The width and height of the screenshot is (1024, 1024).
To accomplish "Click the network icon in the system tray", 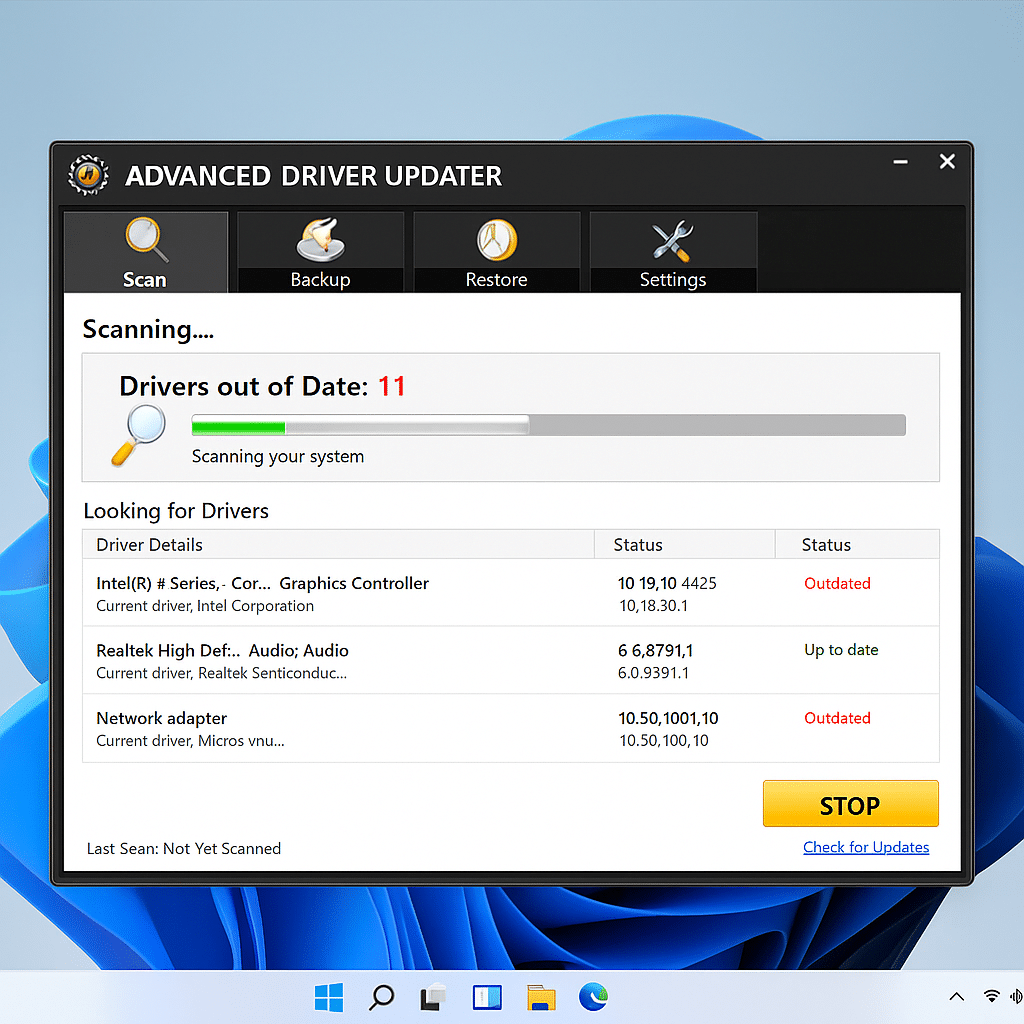I will 991,997.
